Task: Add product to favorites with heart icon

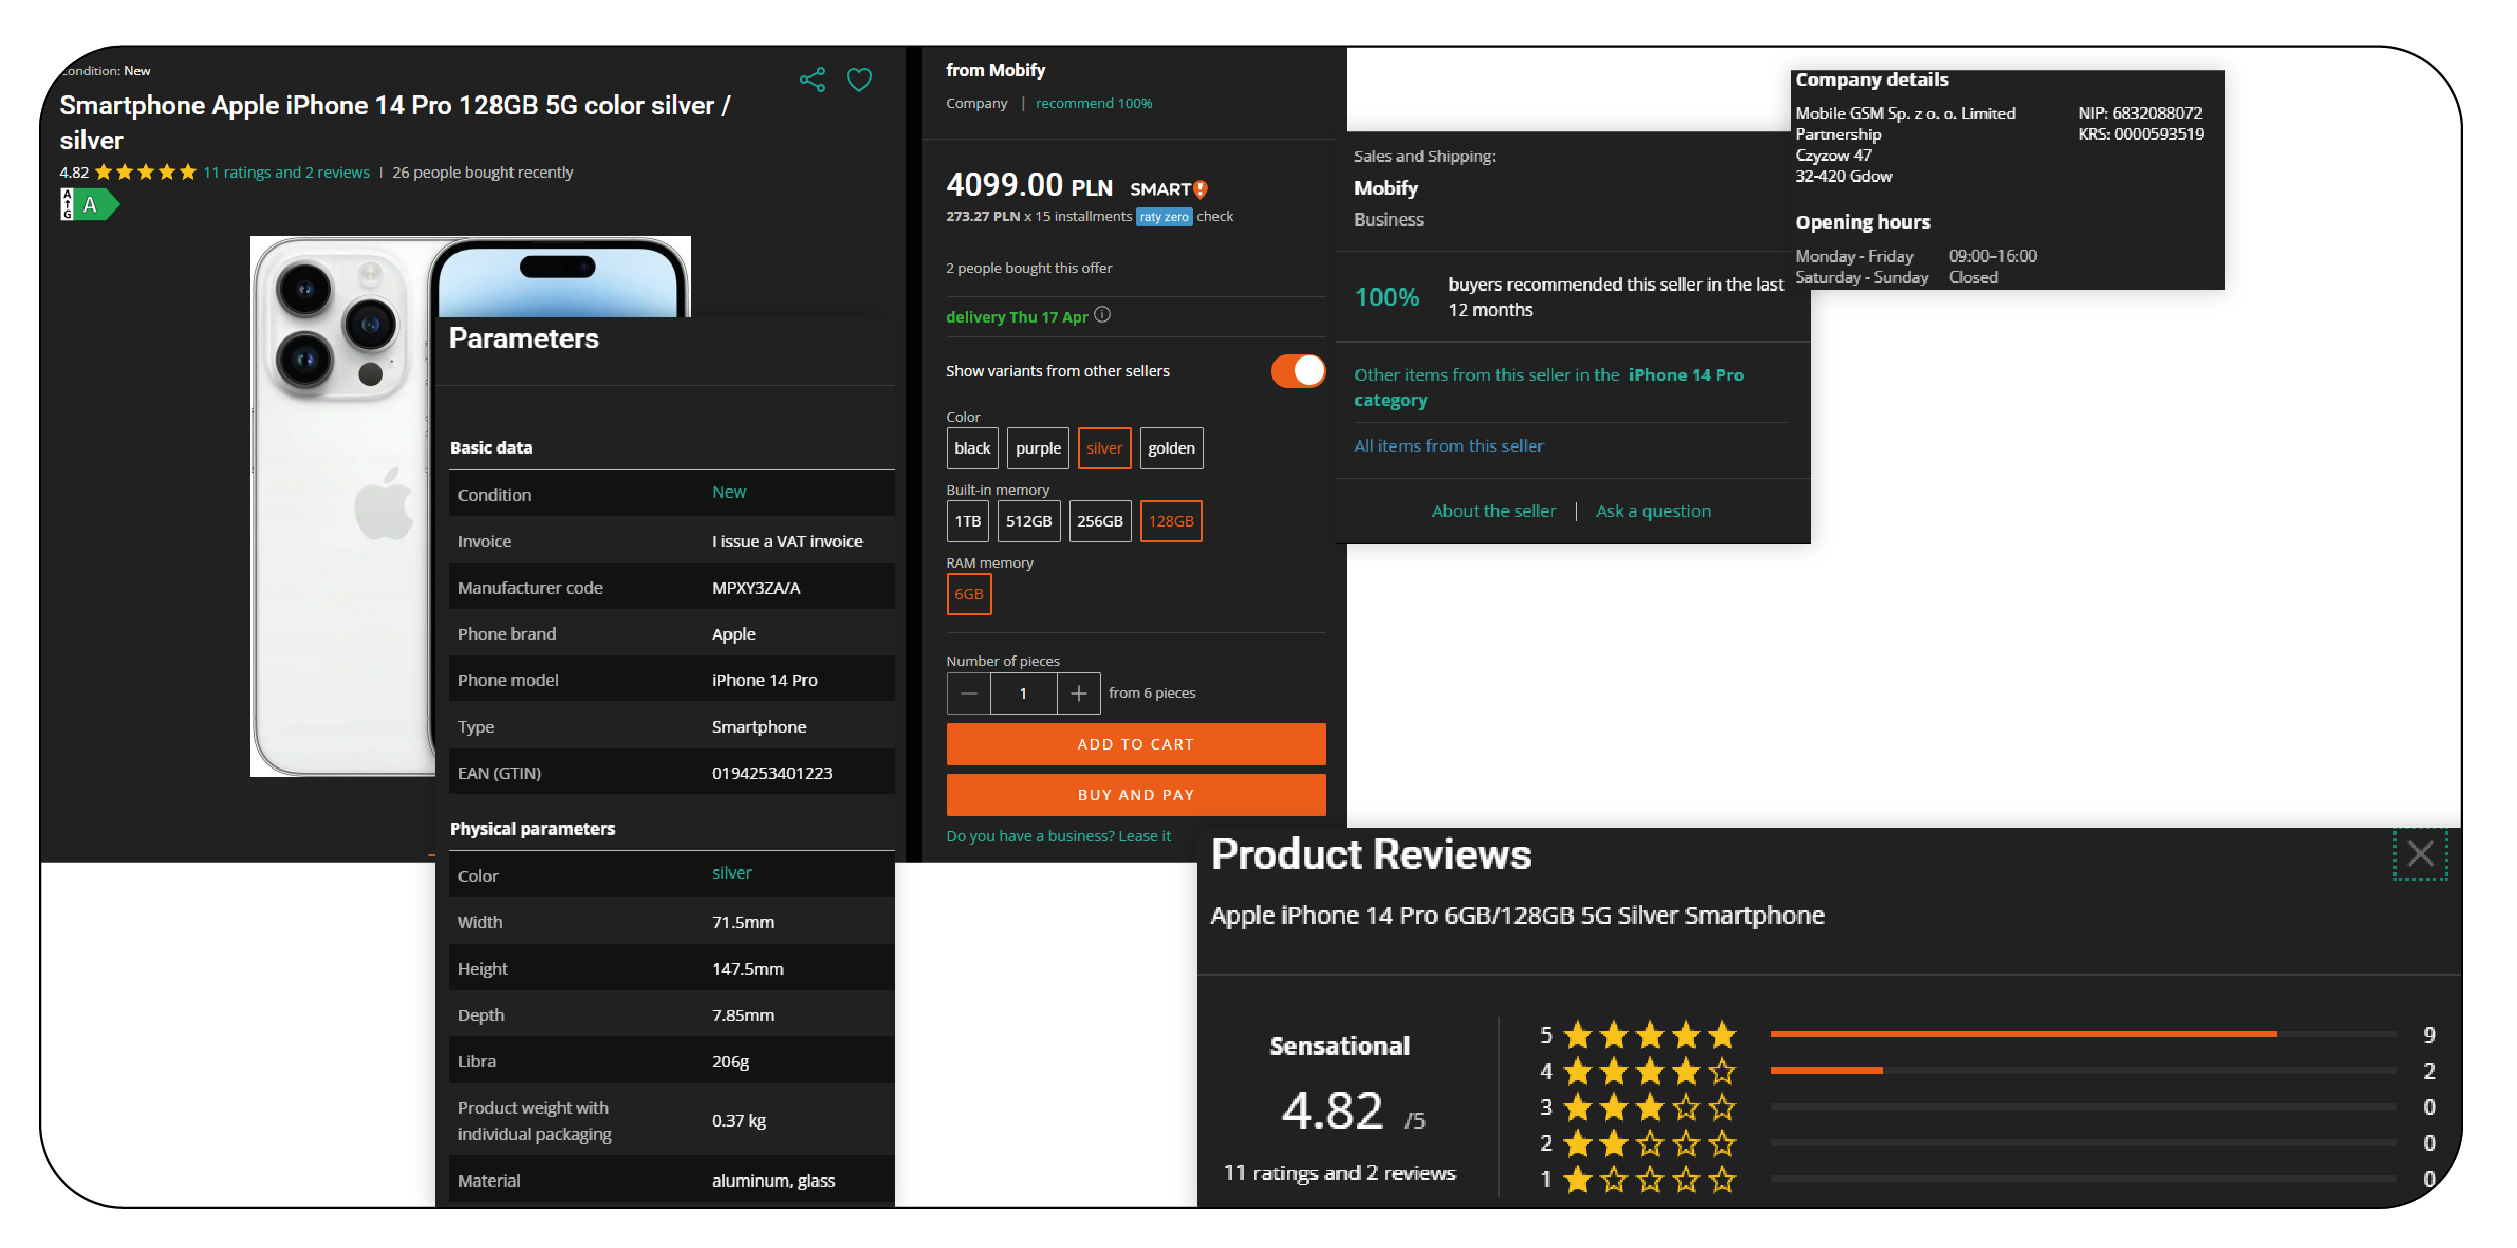Action: 859,80
